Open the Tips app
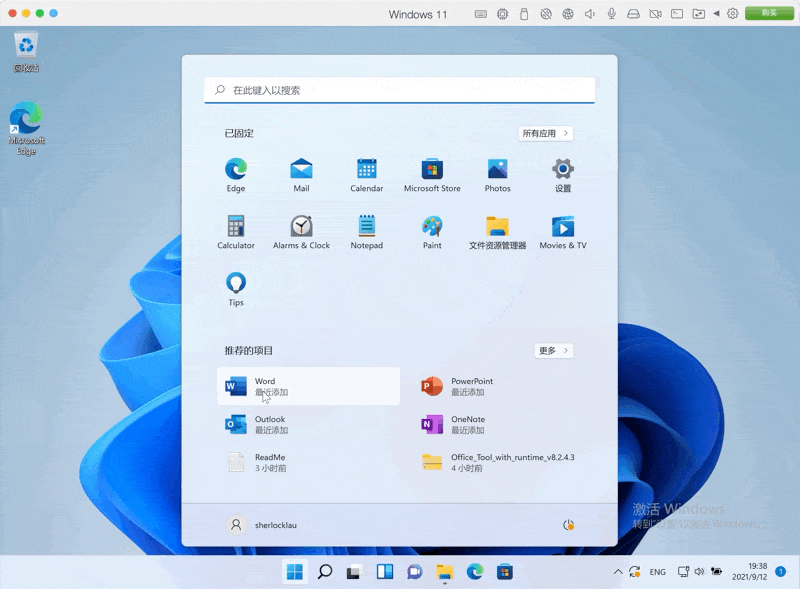 pyautogui.click(x=236, y=289)
